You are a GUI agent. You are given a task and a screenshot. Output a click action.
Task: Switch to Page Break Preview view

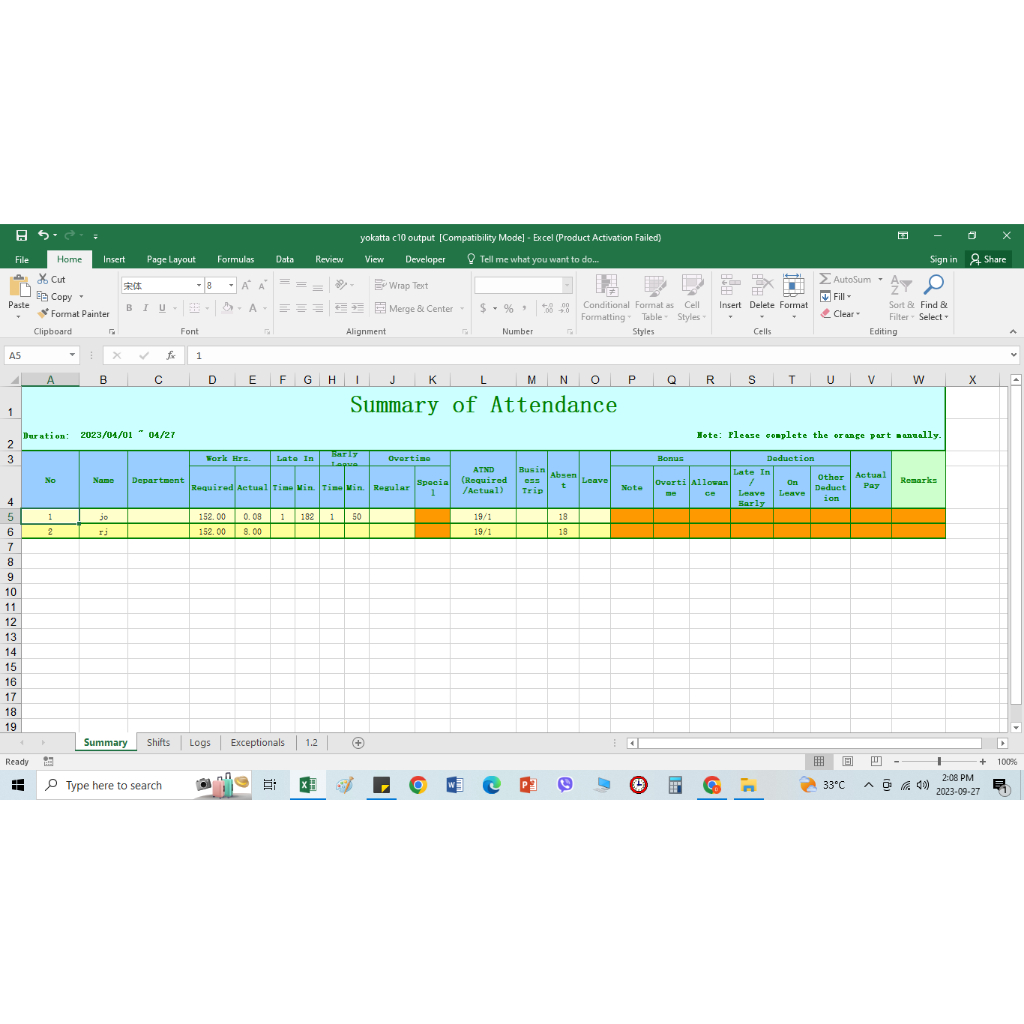pyautogui.click(x=876, y=762)
